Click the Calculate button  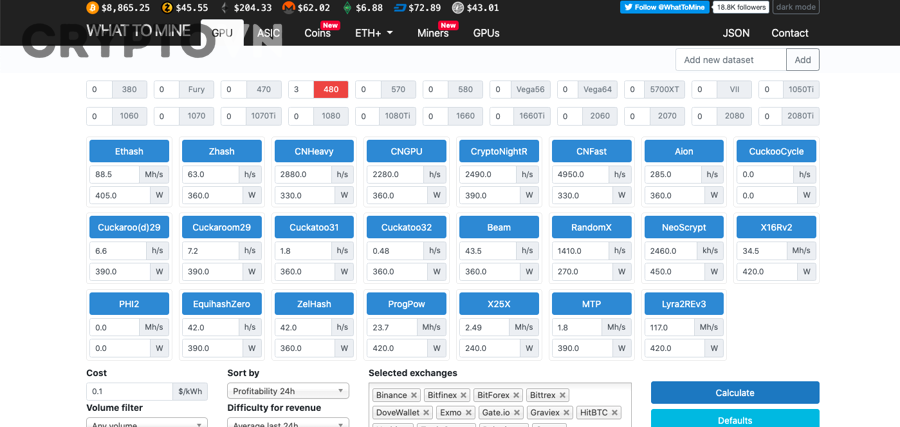coord(735,393)
